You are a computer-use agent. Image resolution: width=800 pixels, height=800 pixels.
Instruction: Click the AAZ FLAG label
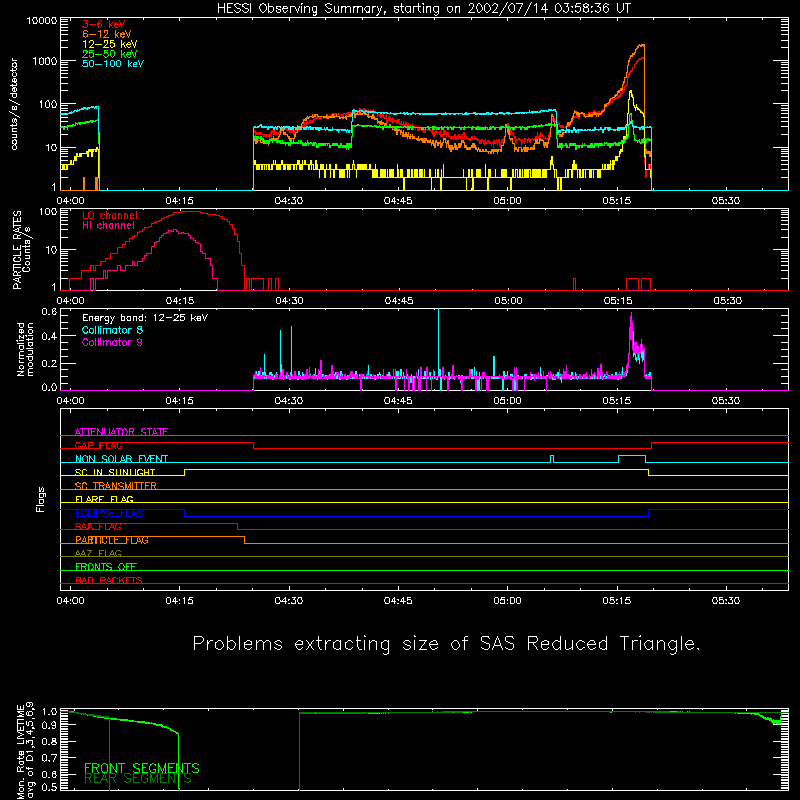tap(98, 553)
